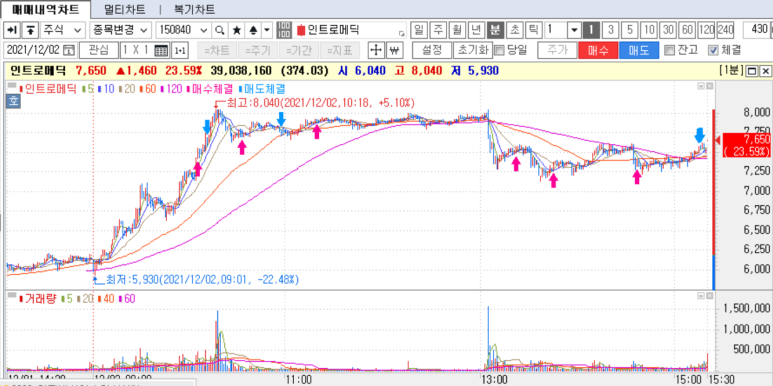This screenshot has height=386, width=773.
Task: Select the 월 monthly period toggle
Action: pos(457,30)
